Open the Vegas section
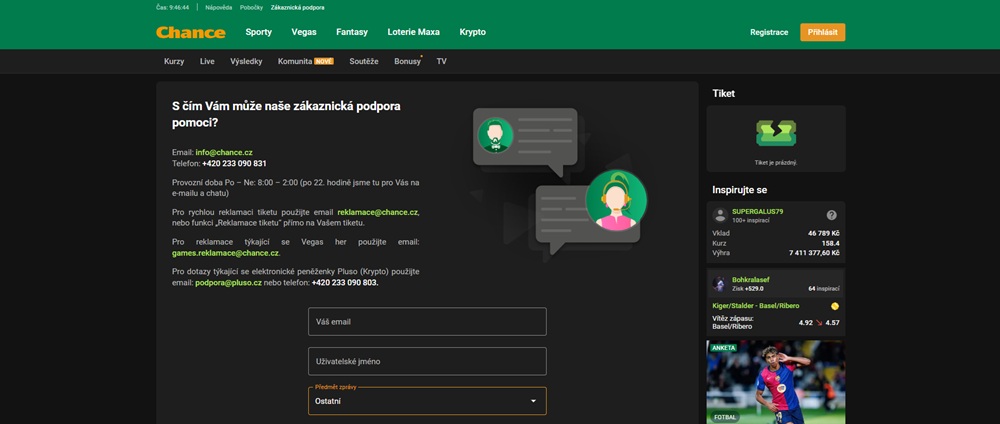1000x424 pixels. coord(304,32)
